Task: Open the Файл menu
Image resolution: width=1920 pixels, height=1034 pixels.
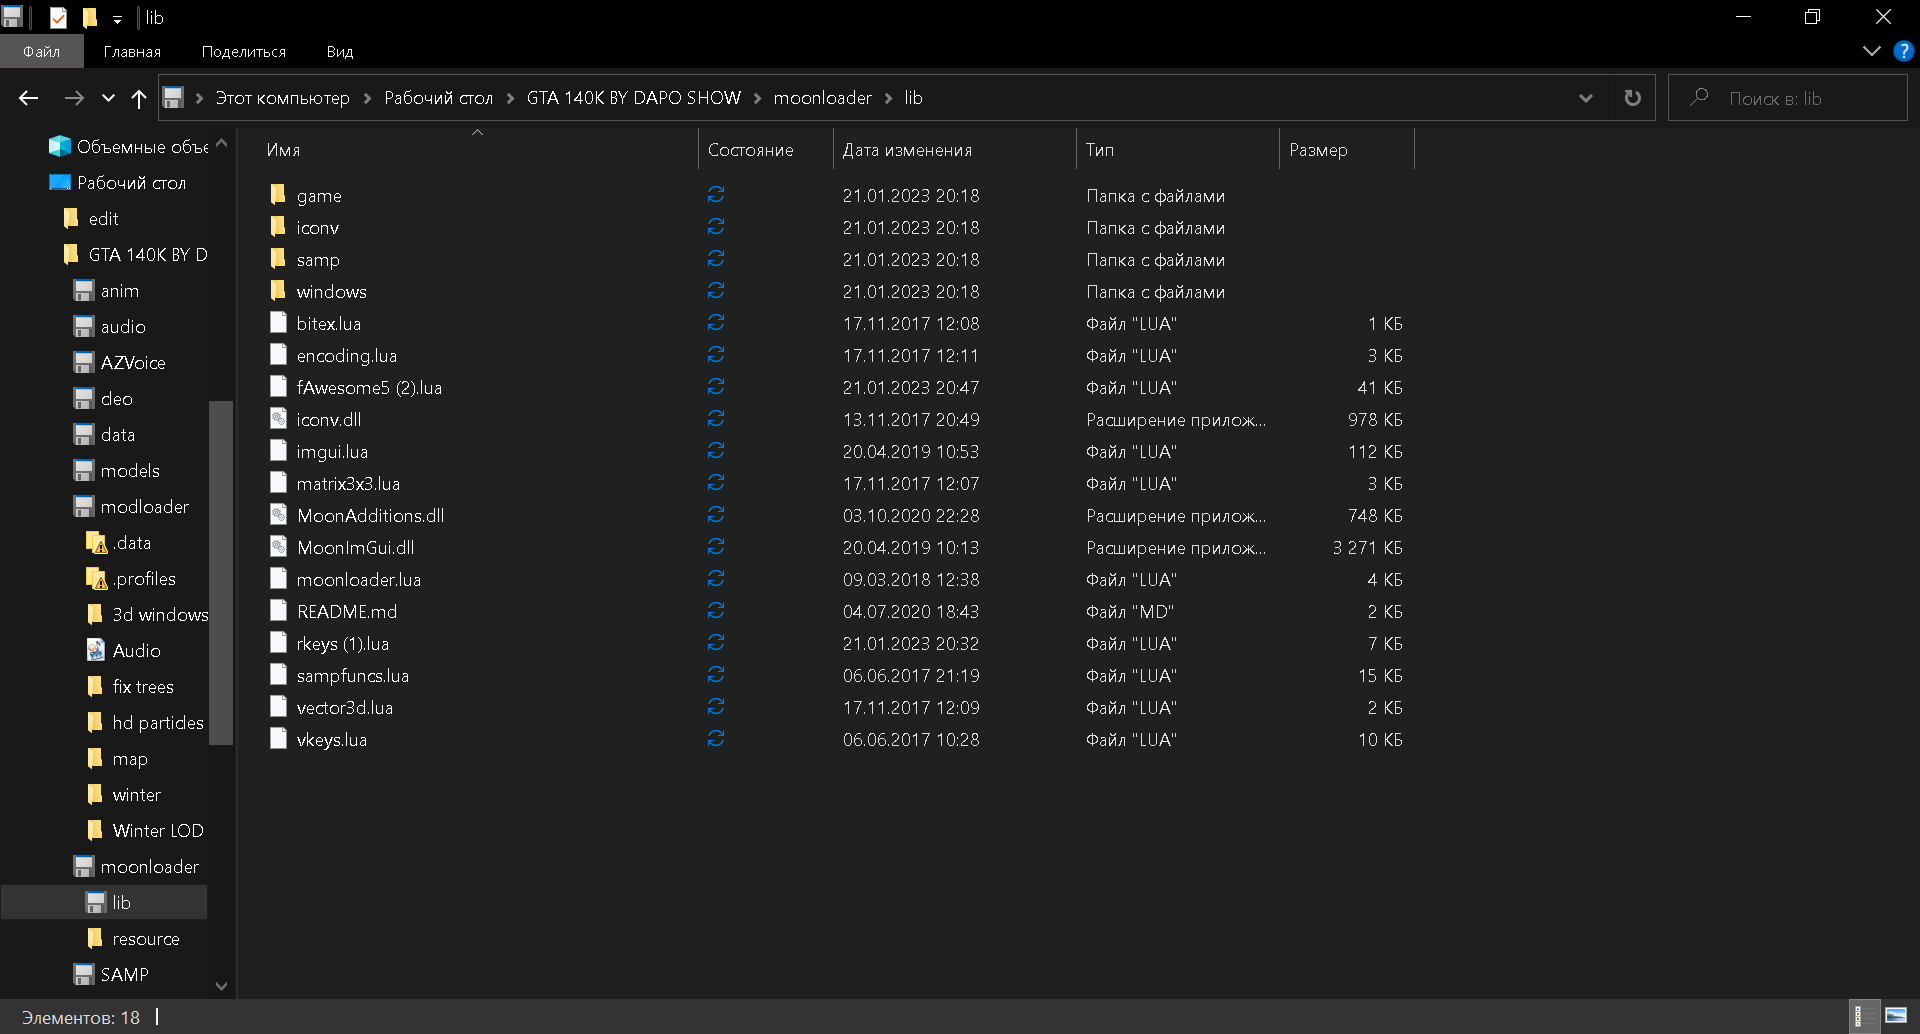Action: [41, 52]
